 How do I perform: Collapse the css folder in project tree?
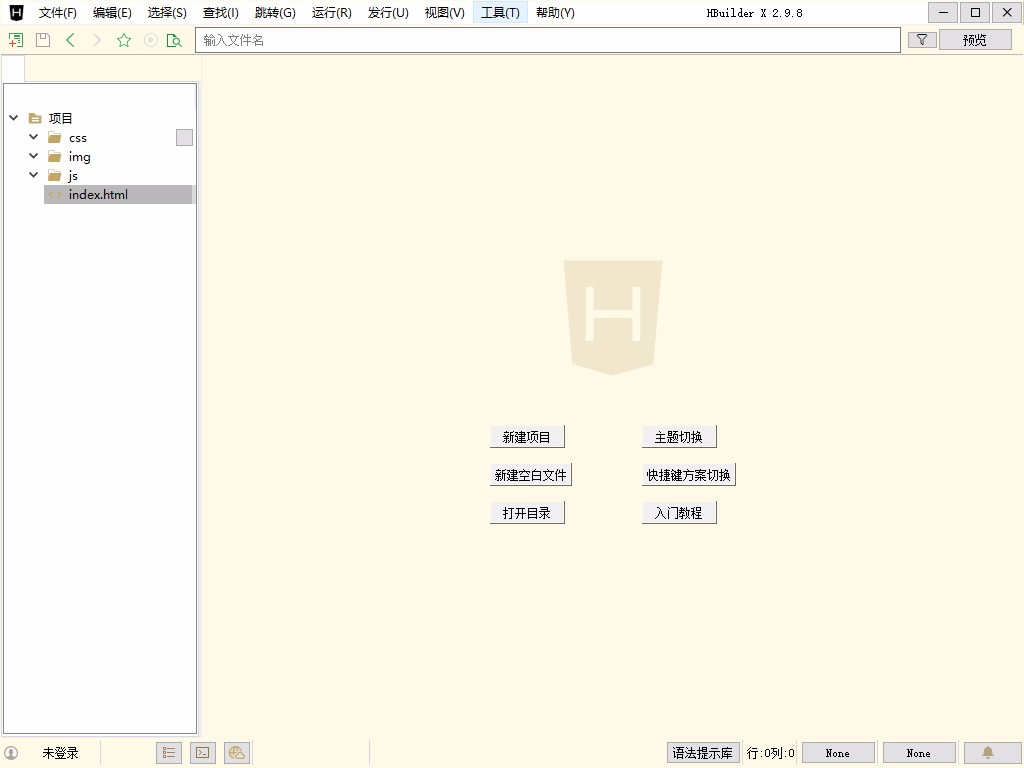[x=33, y=137]
